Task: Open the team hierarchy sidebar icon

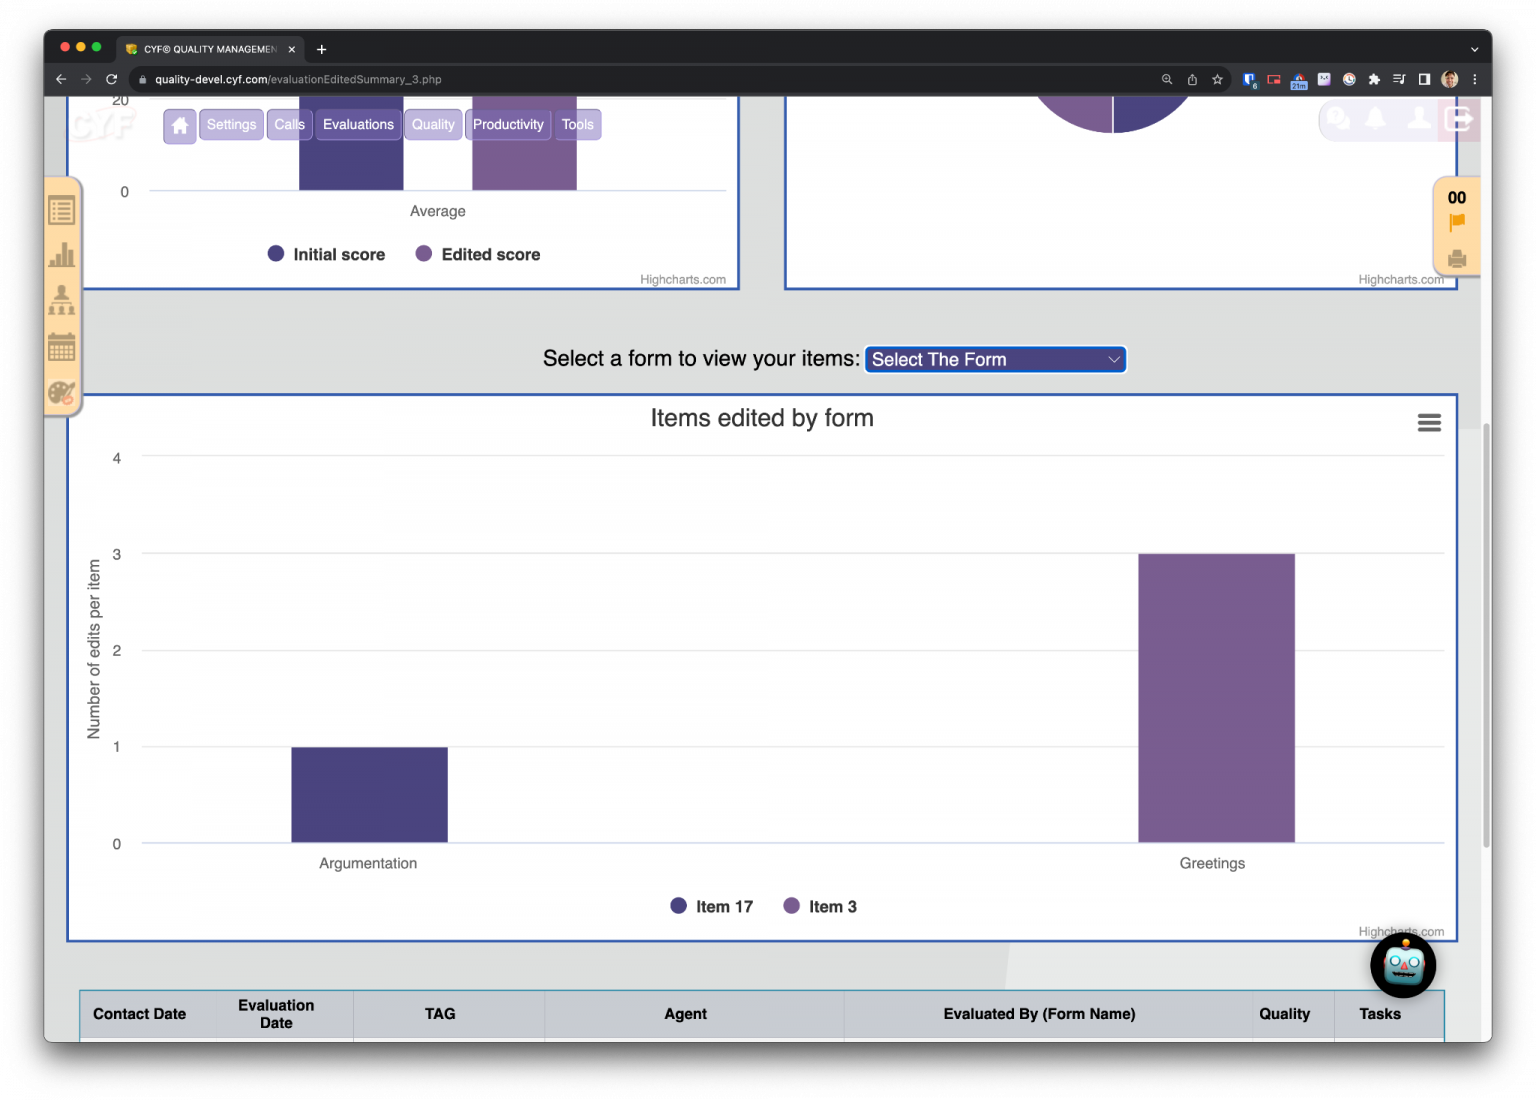Action: pos(61,300)
